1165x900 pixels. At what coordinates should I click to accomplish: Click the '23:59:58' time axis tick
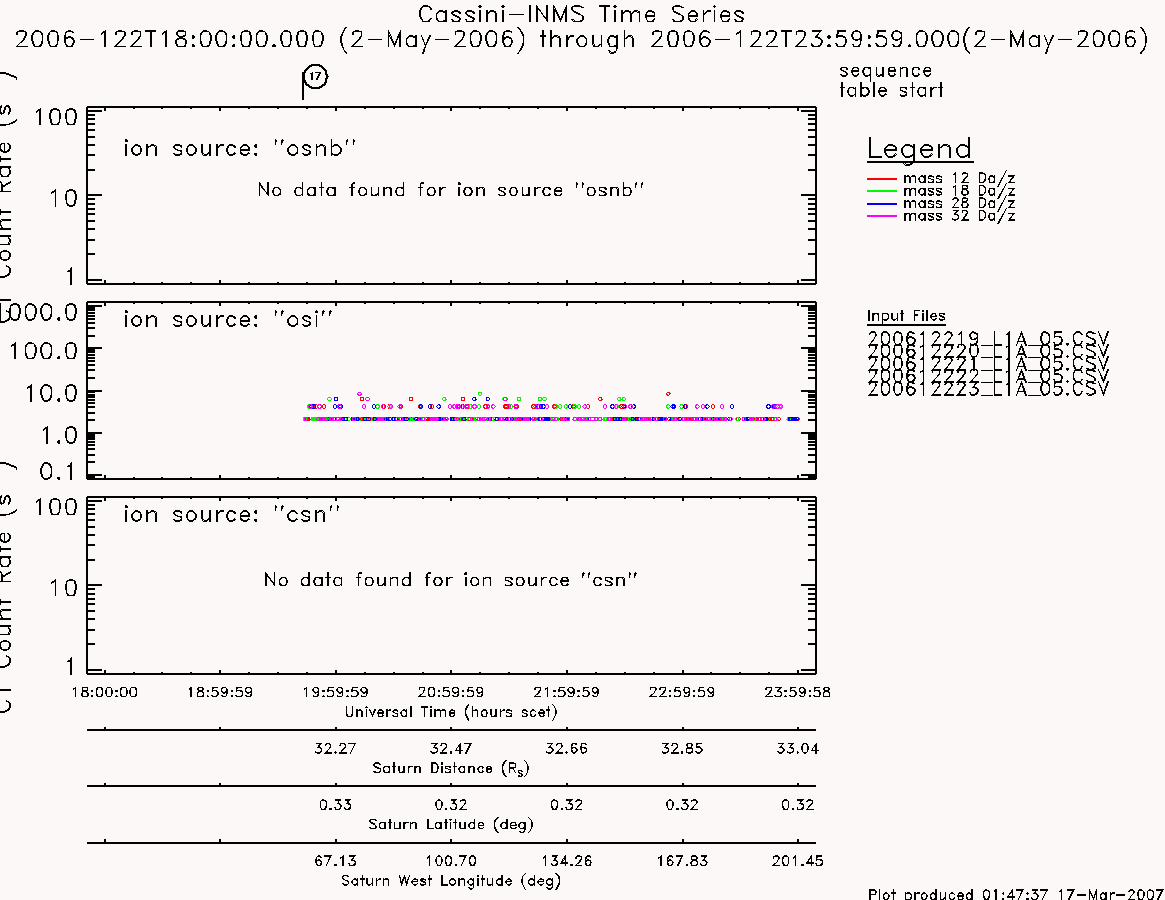797,692
